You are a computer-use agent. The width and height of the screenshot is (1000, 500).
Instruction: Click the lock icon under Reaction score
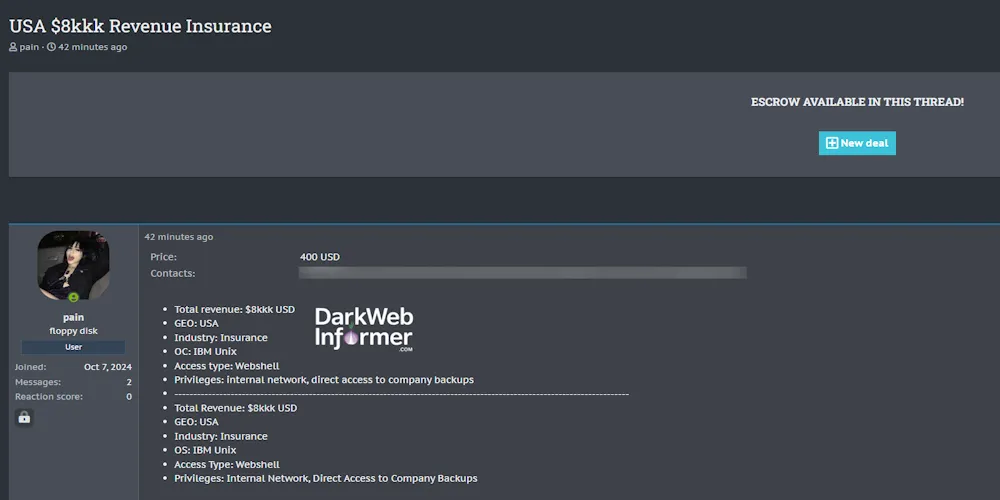(x=24, y=418)
